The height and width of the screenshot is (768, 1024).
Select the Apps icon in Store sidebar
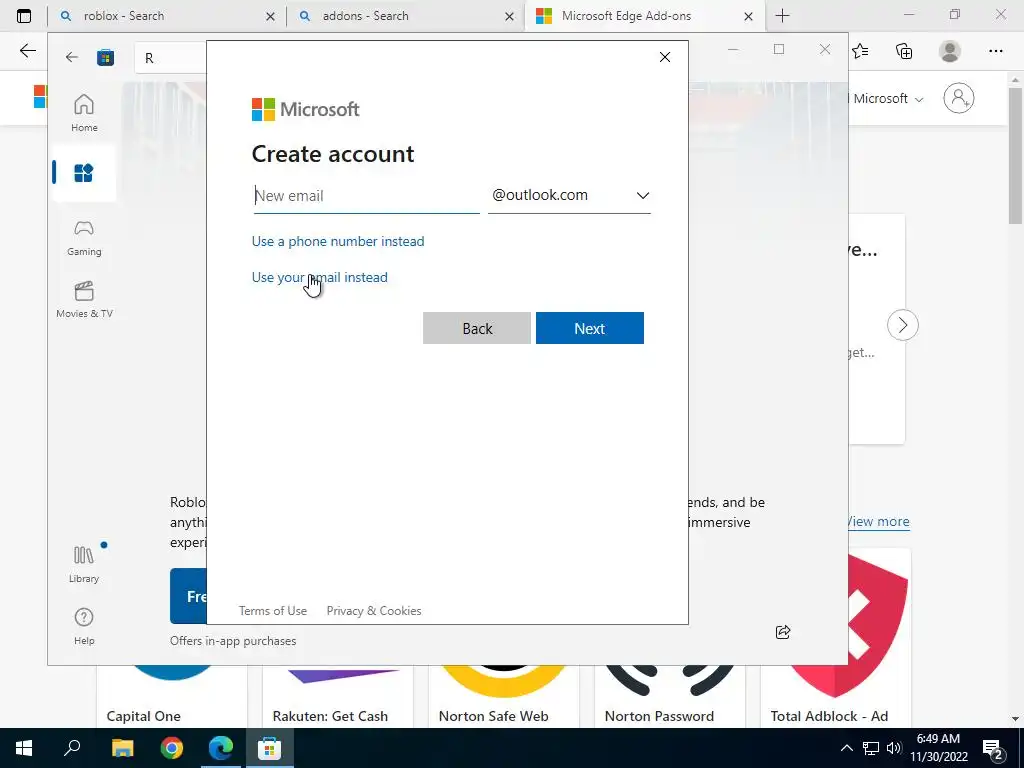point(84,173)
